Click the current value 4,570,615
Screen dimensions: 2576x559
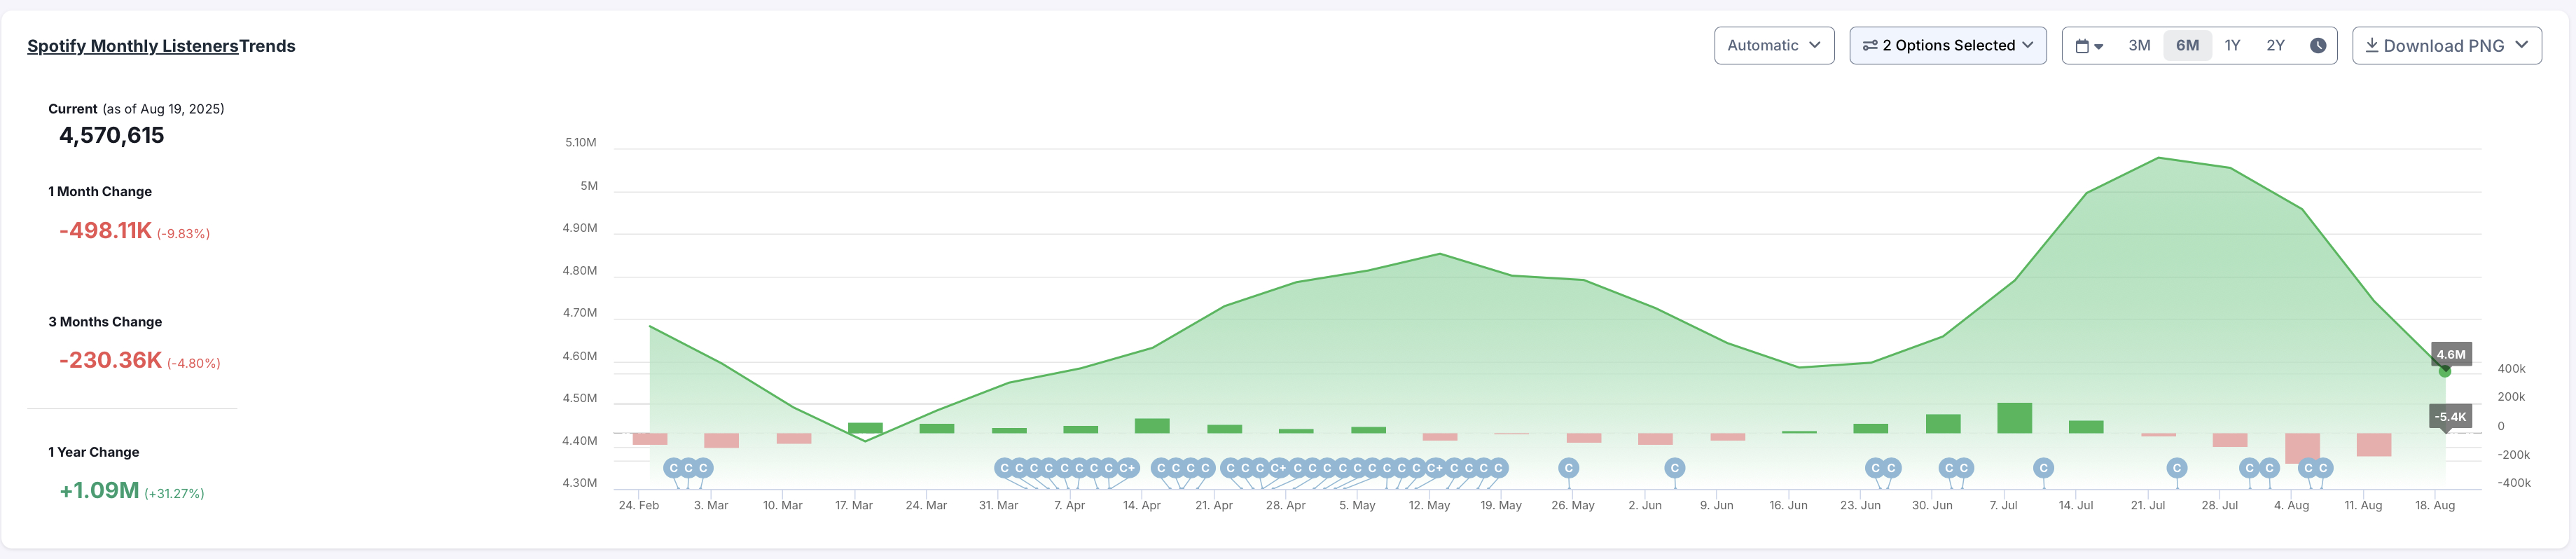tap(112, 136)
